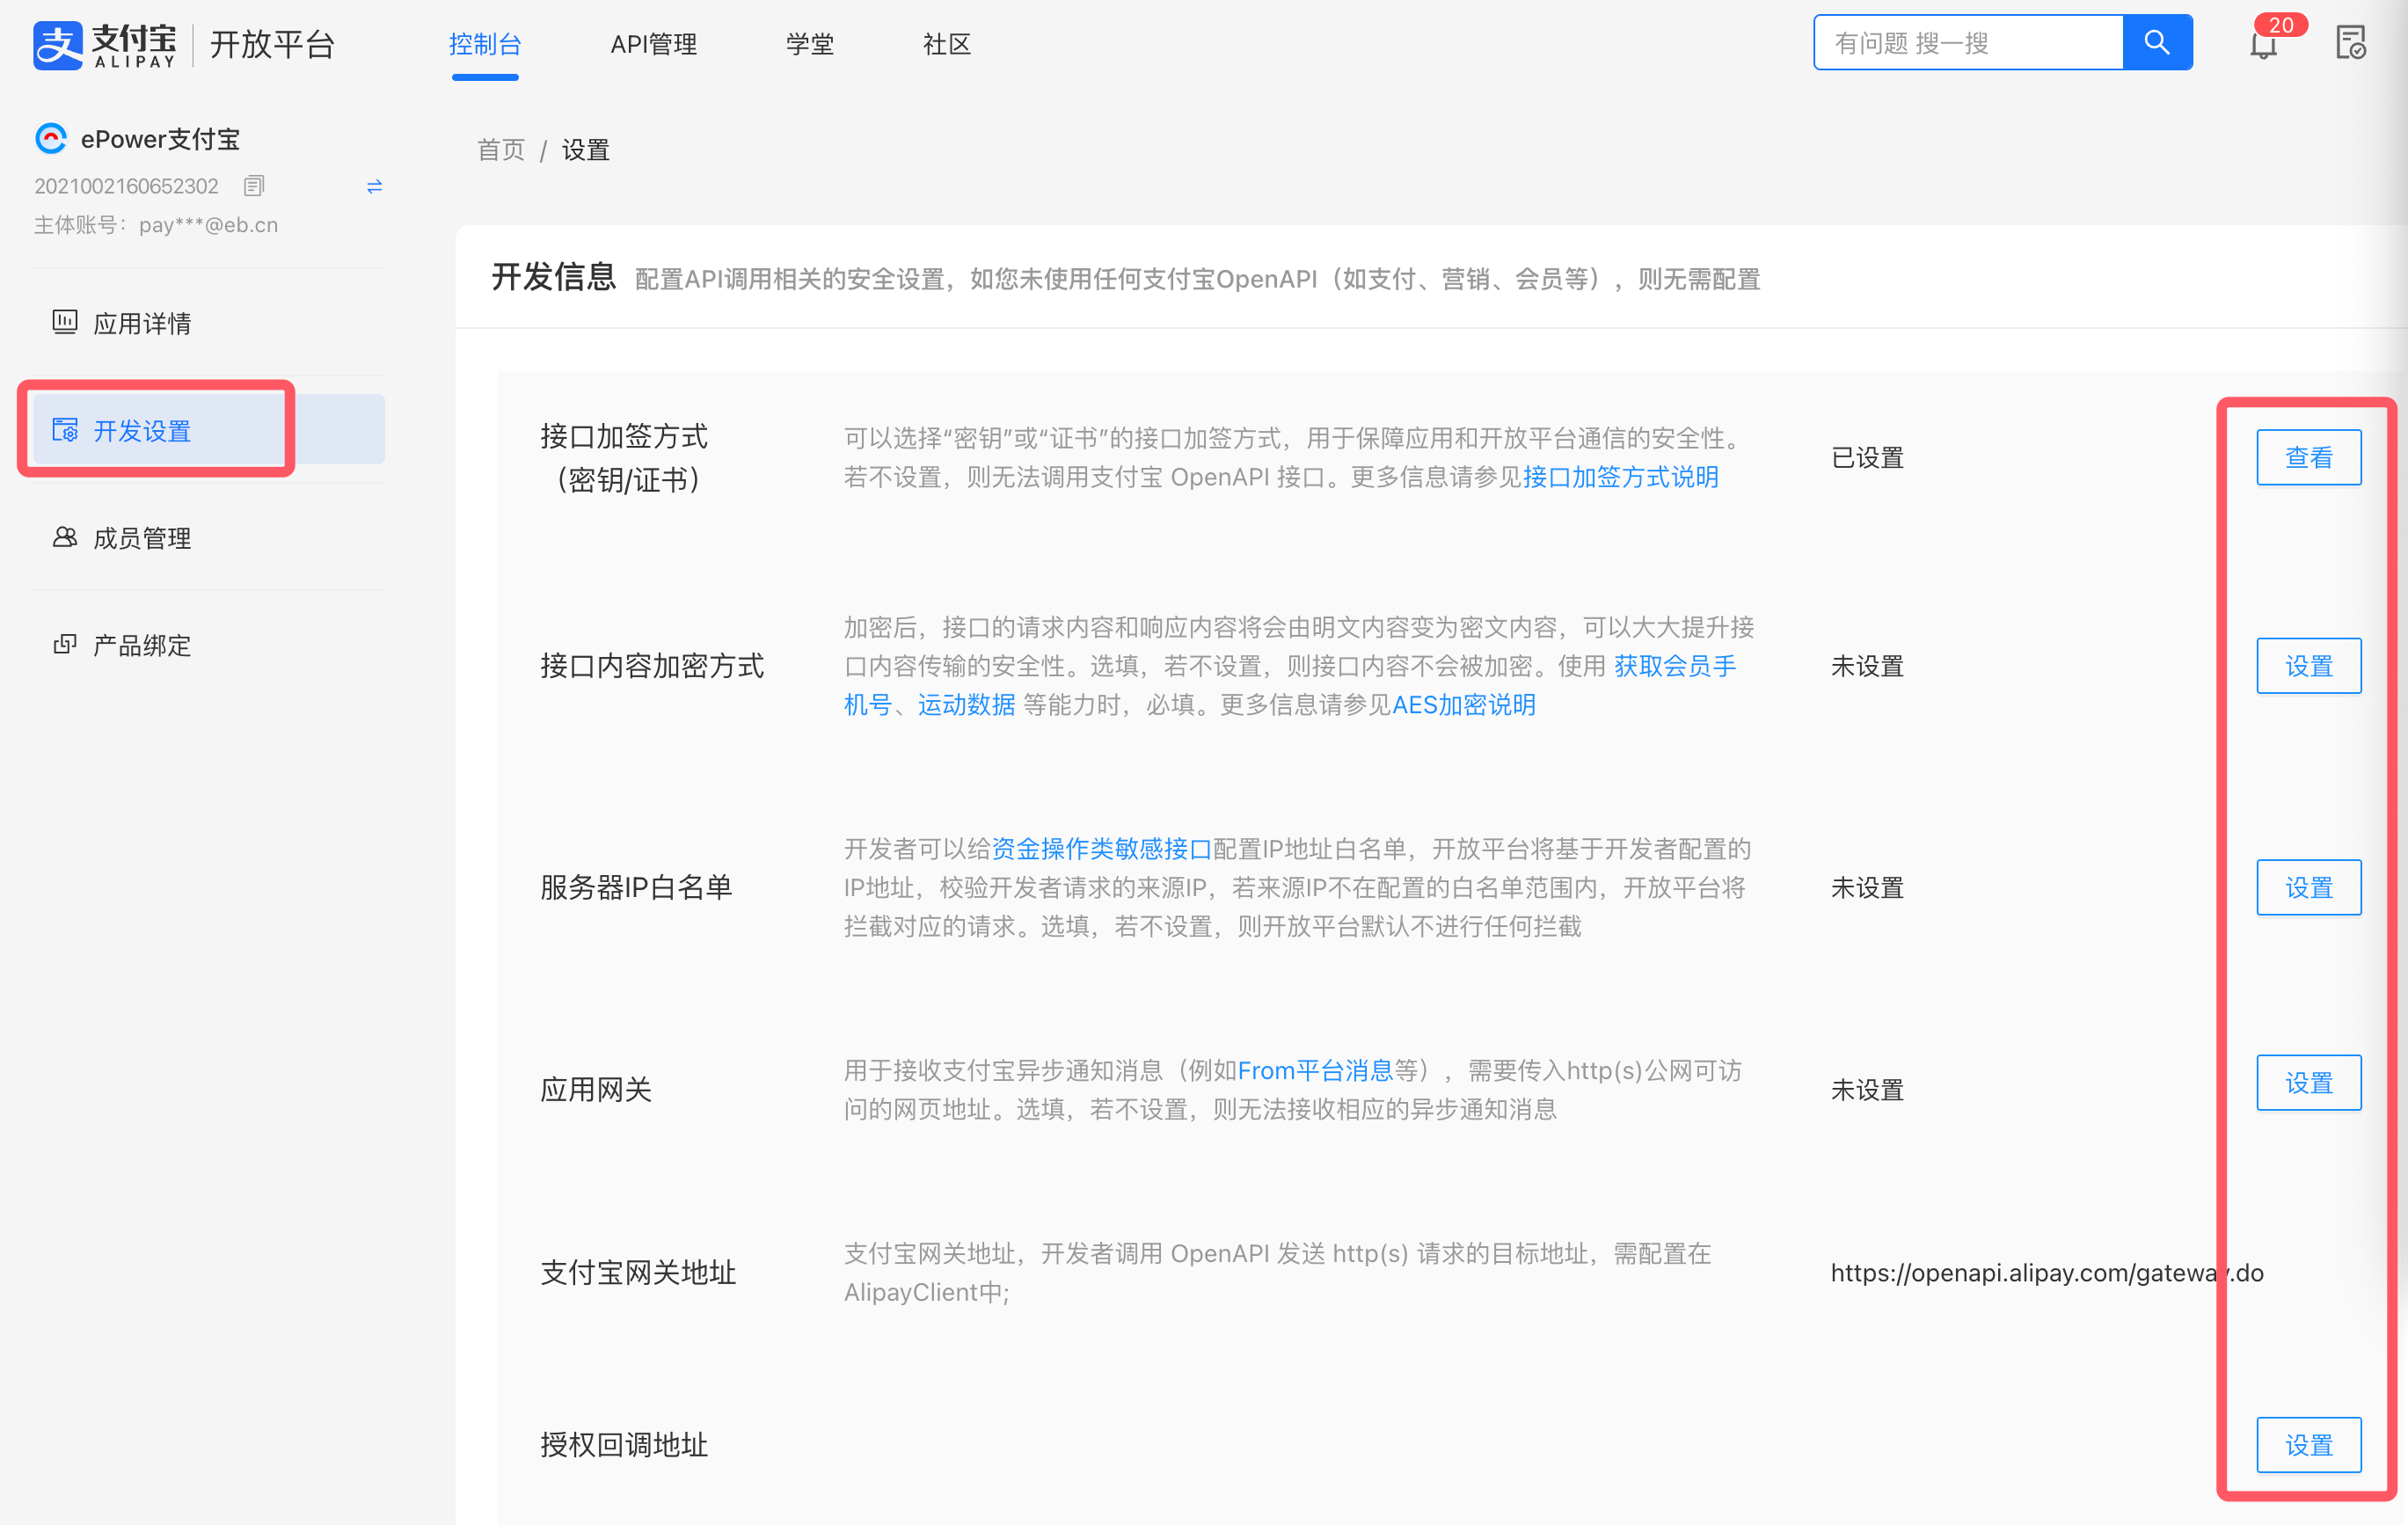Focus the 有问题 搜一搜 search field
This screenshot has height=1525, width=2408.
point(1968,43)
